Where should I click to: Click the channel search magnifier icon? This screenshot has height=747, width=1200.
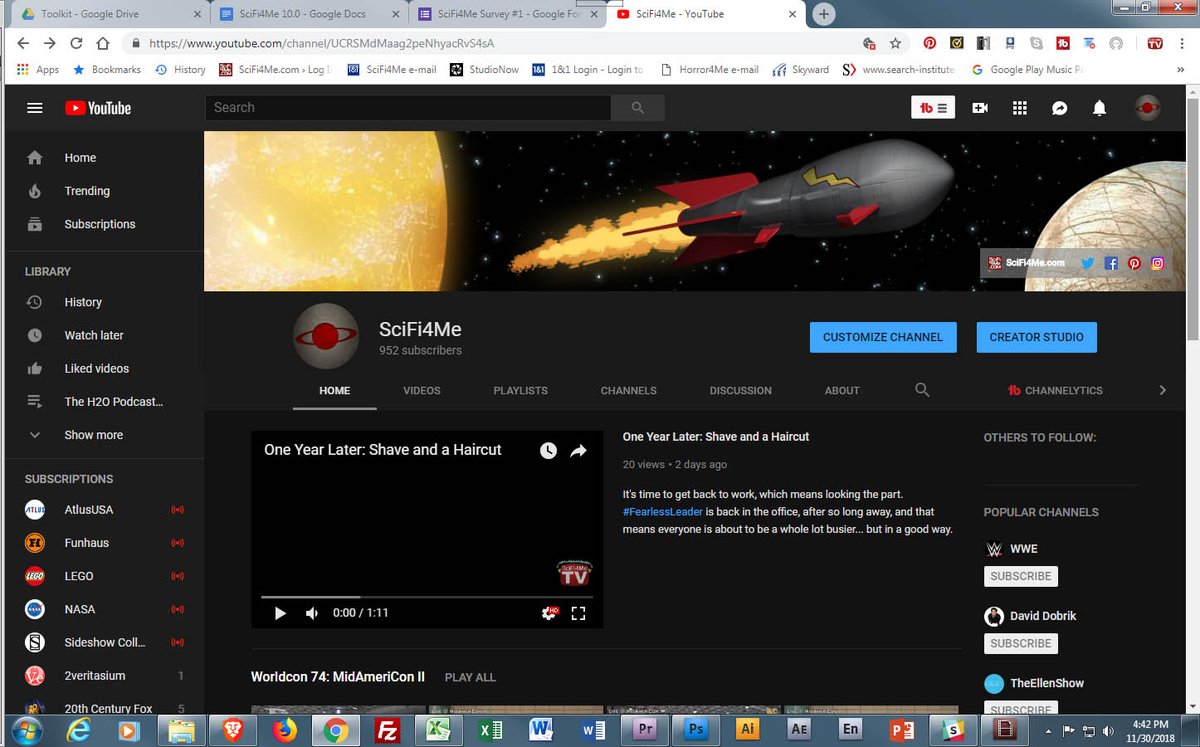[x=922, y=390]
